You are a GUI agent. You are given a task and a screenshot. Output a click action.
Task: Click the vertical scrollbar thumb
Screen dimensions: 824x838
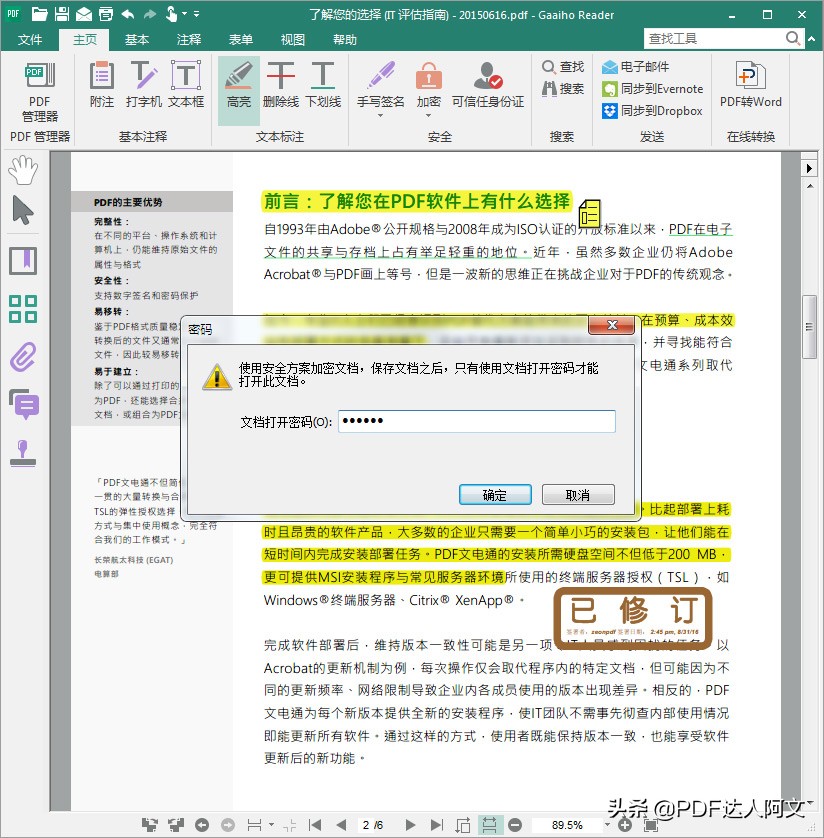pos(809,327)
